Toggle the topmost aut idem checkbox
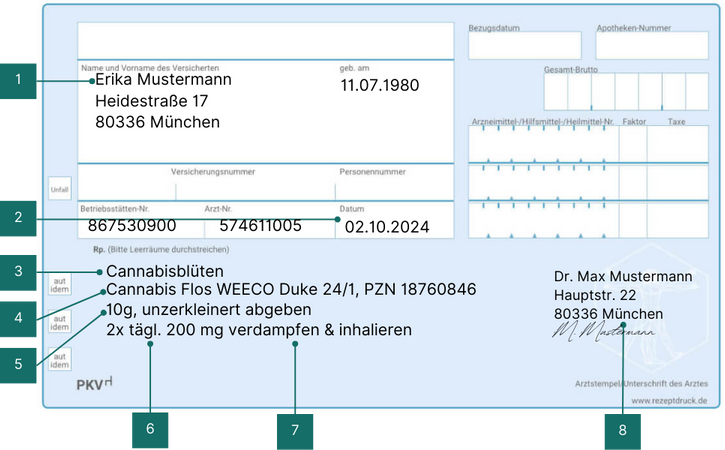The width and height of the screenshot is (725, 450). (59, 287)
